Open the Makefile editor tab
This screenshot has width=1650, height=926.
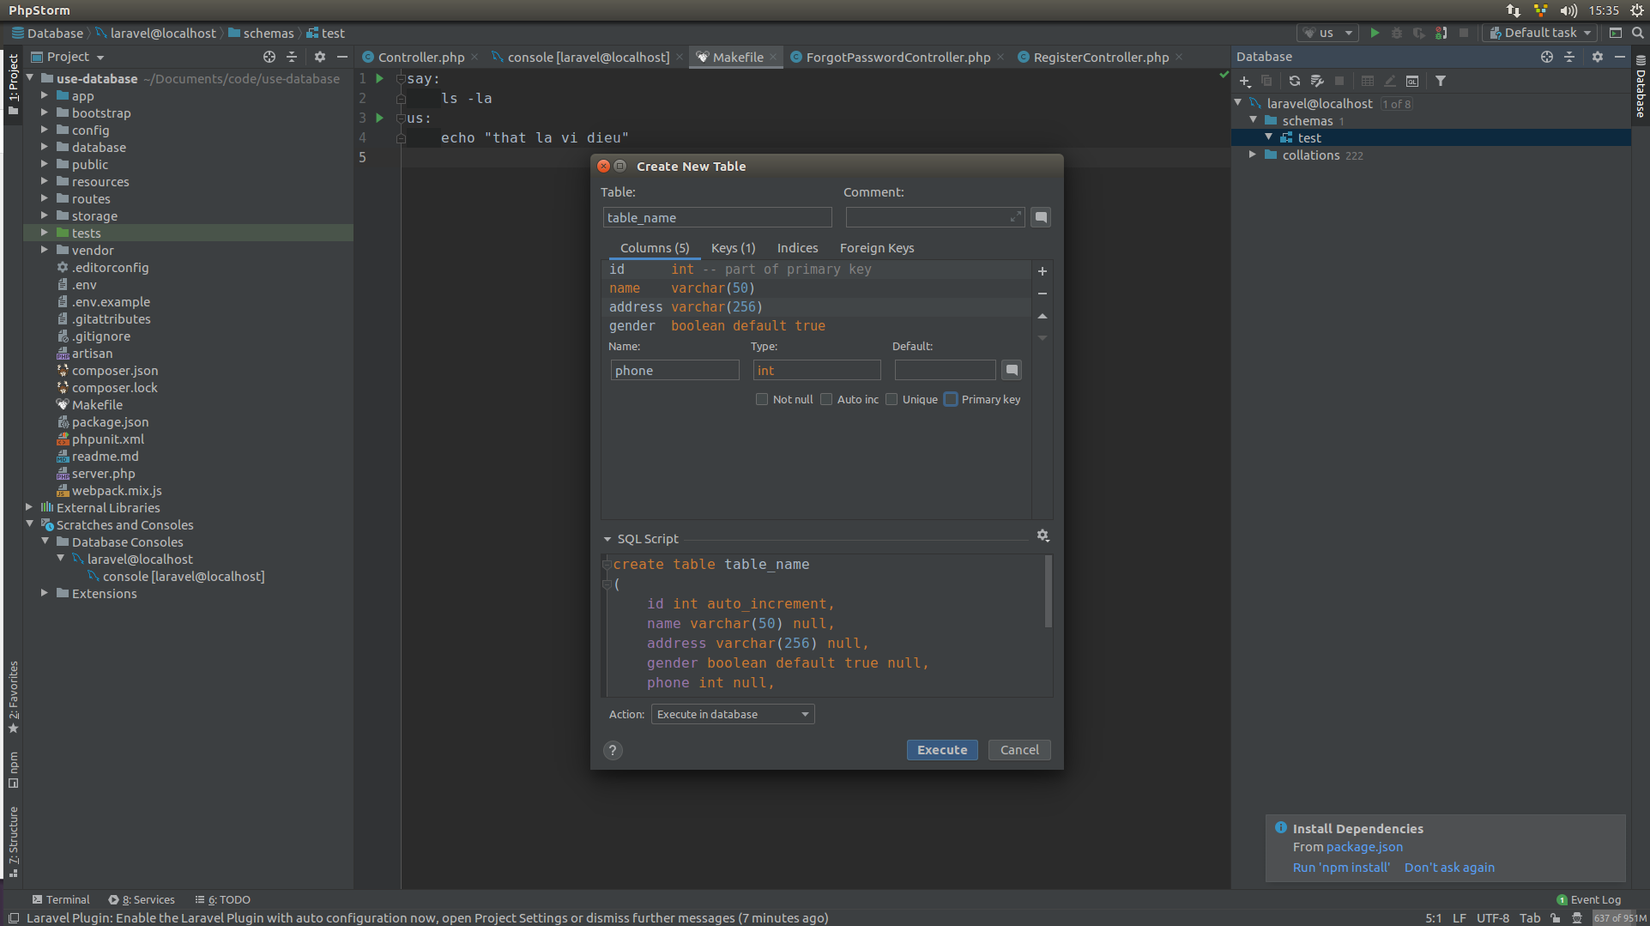[x=737, y=57]
